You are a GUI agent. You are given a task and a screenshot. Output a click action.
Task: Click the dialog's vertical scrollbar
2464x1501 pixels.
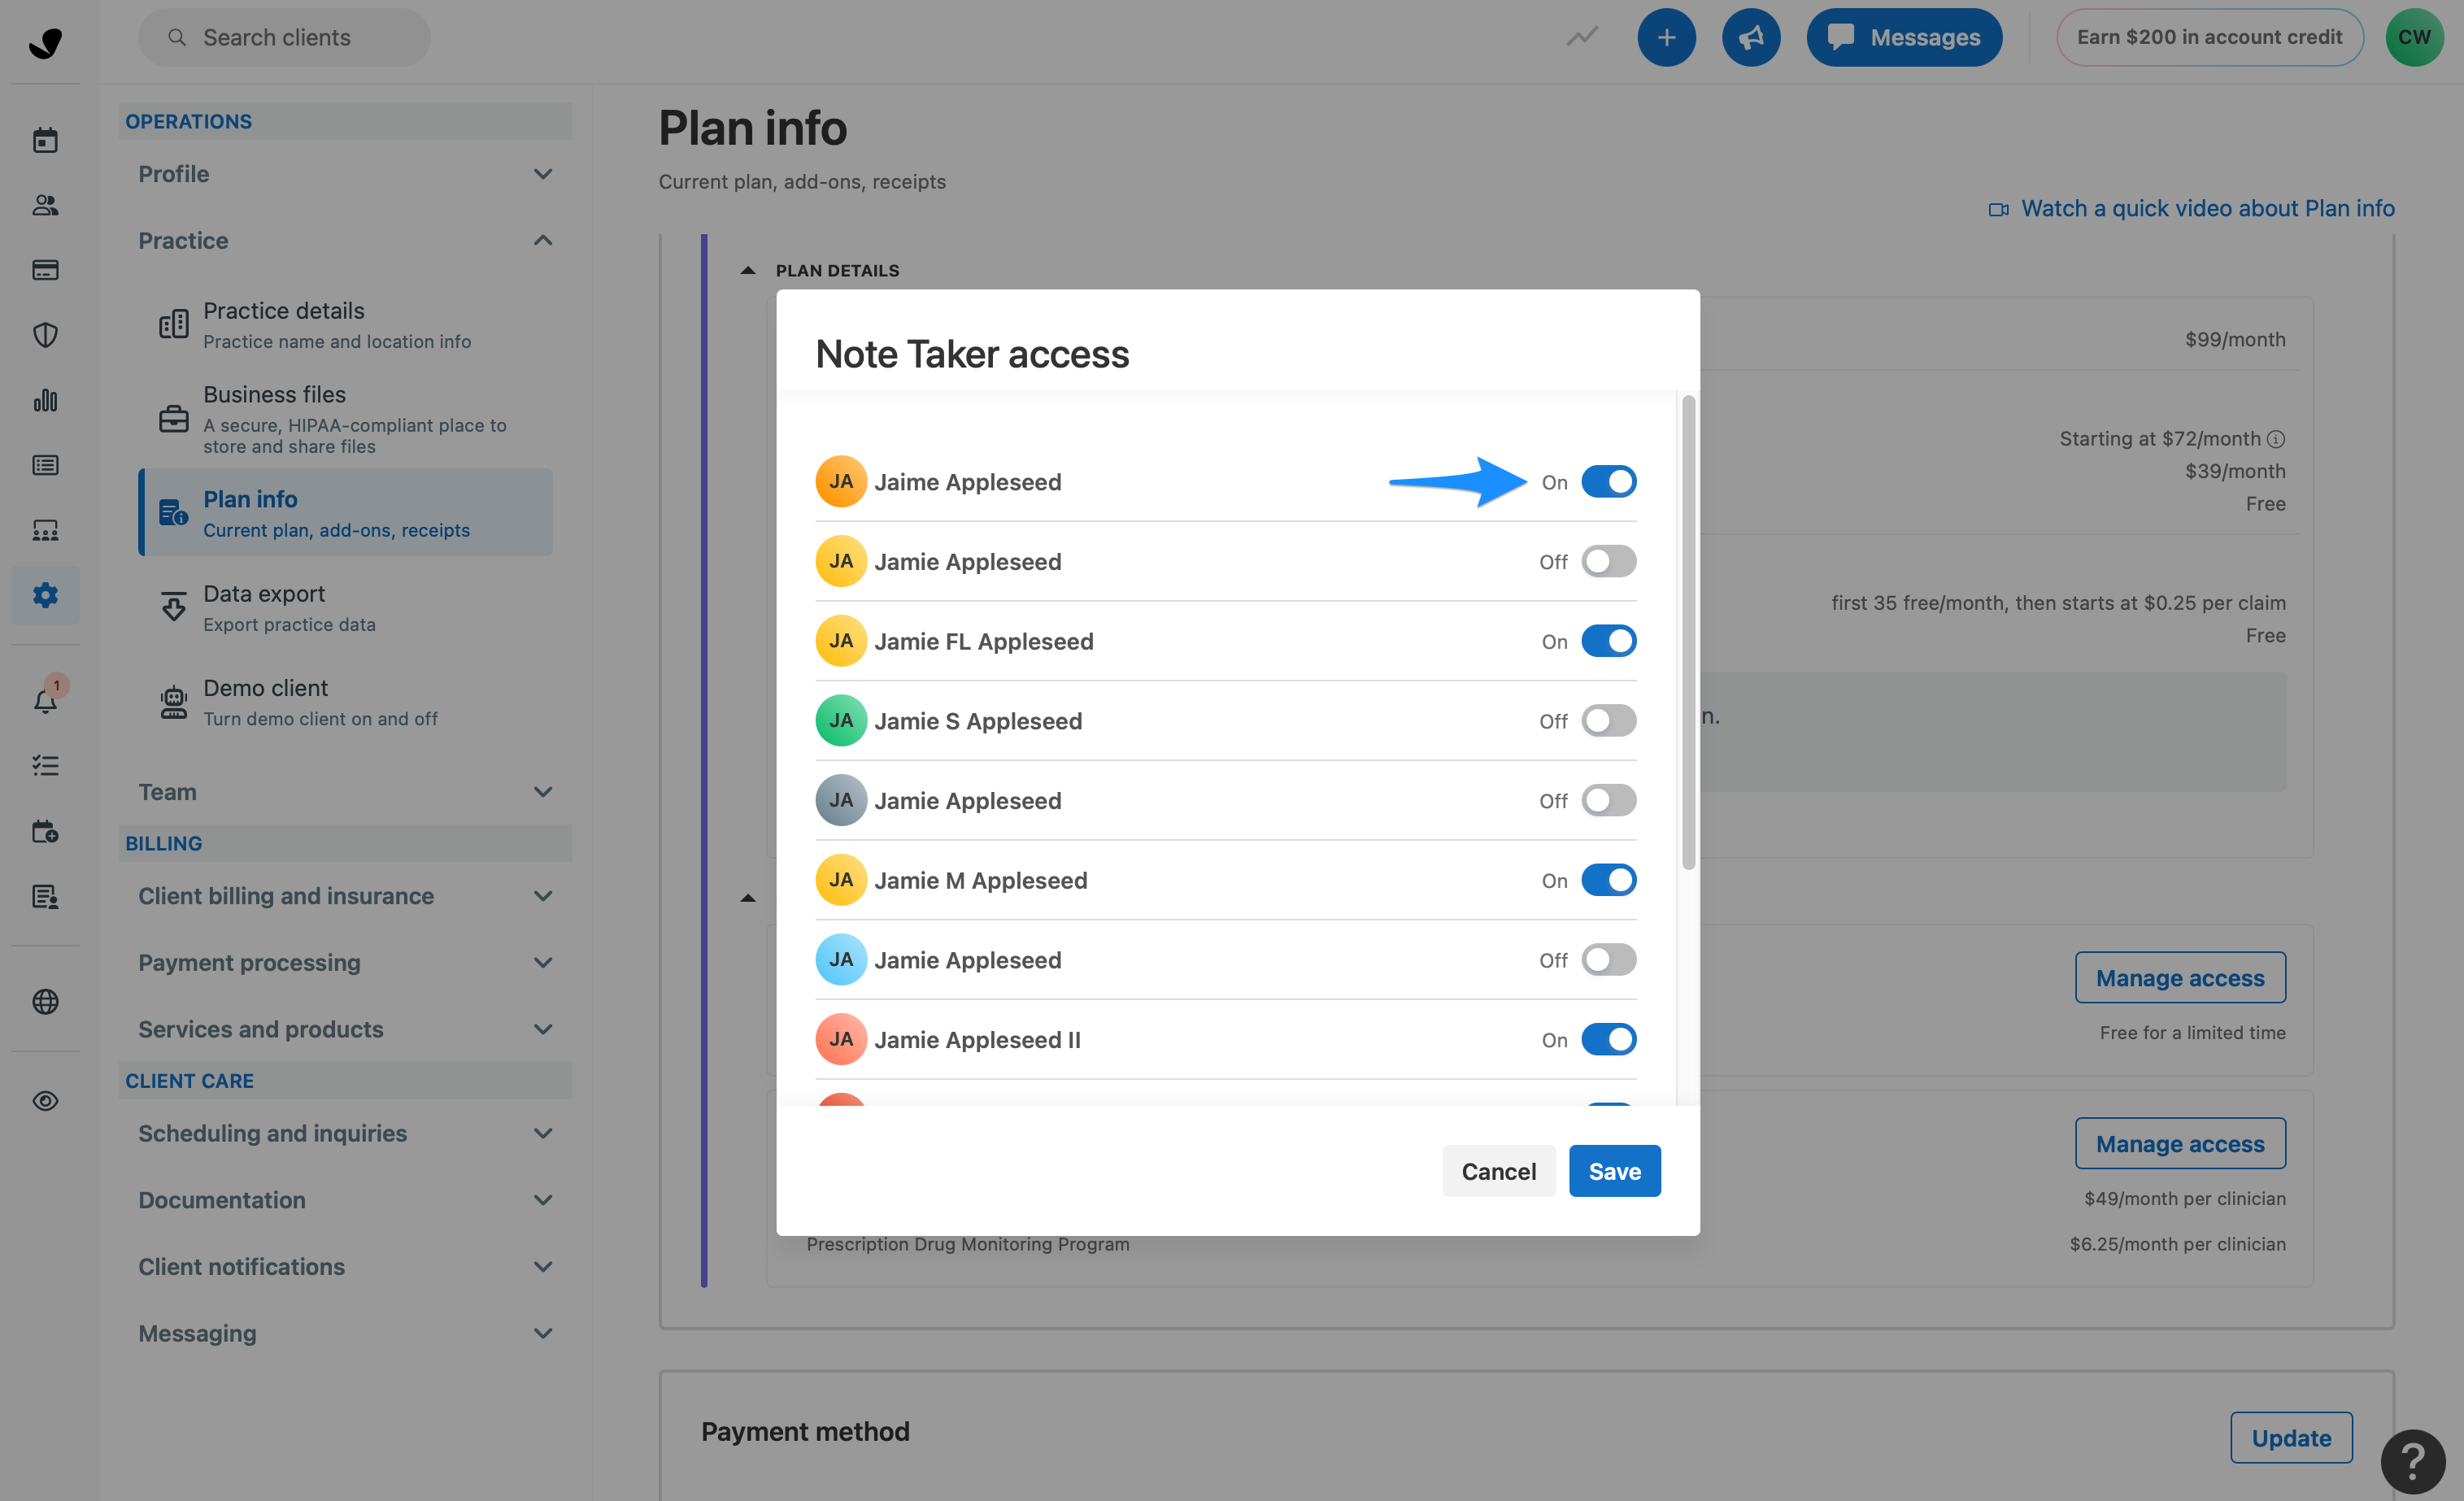[x=1688, y=632]
